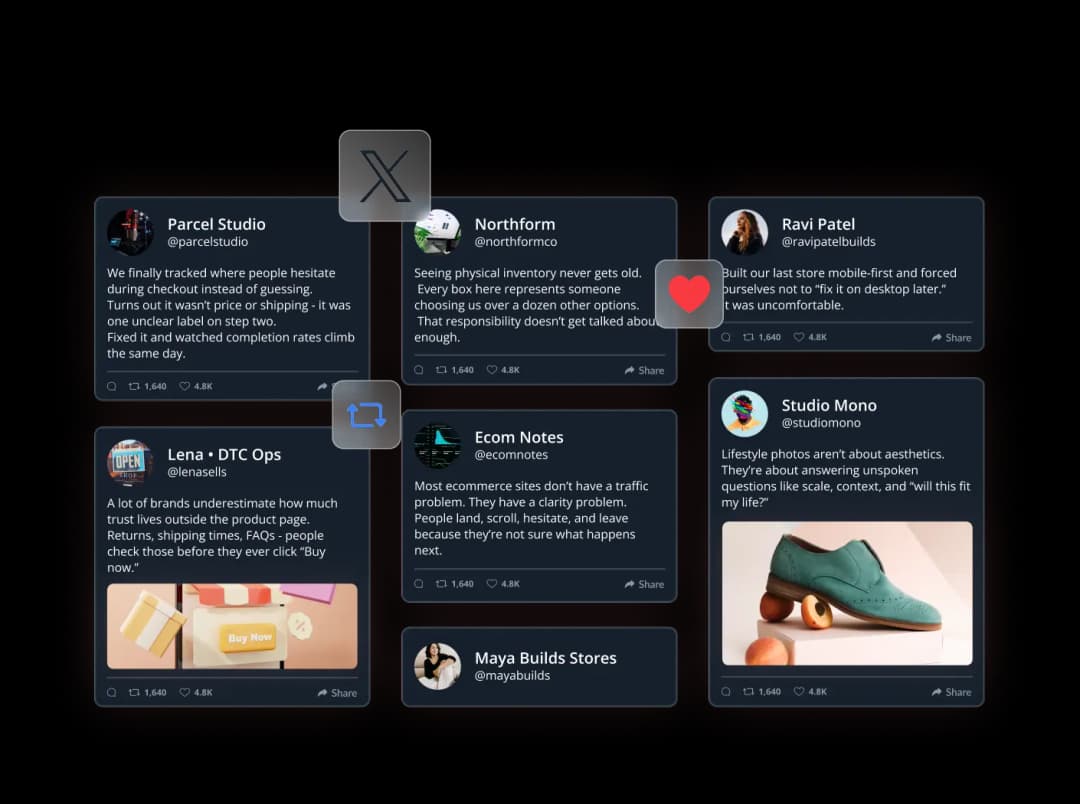The width and height of the screenshot is (1080, 804).
Task: Like the Ravi Patel post
Action: [x=810, y=337]
